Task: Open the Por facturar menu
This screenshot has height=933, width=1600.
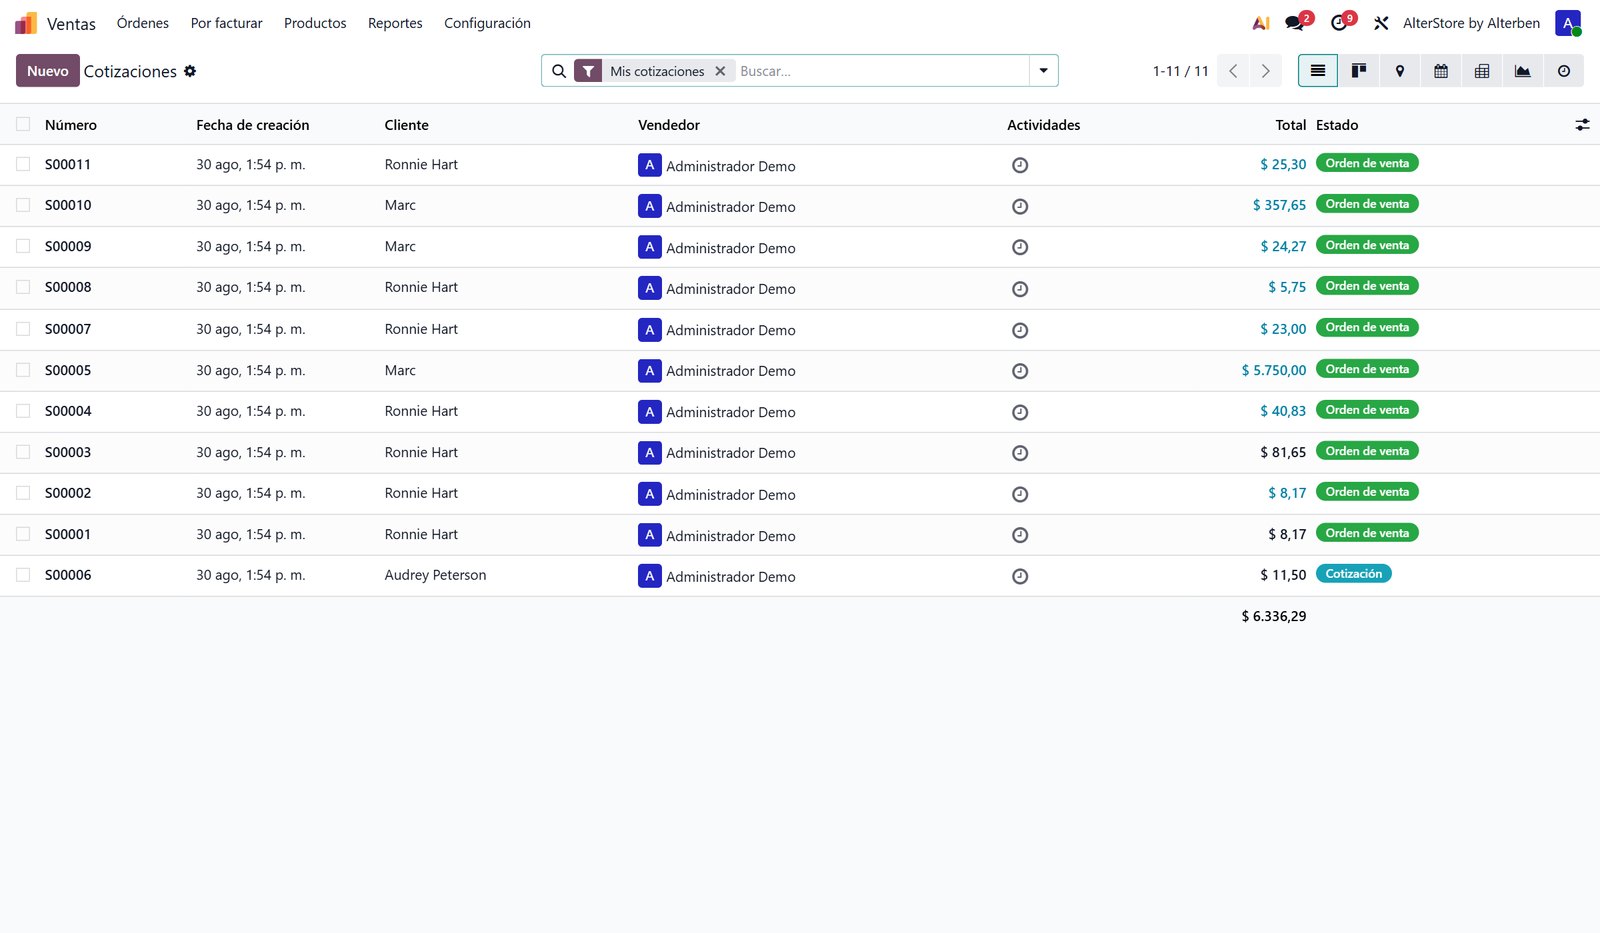Action: pyautogui.click(x=227, y=23)
